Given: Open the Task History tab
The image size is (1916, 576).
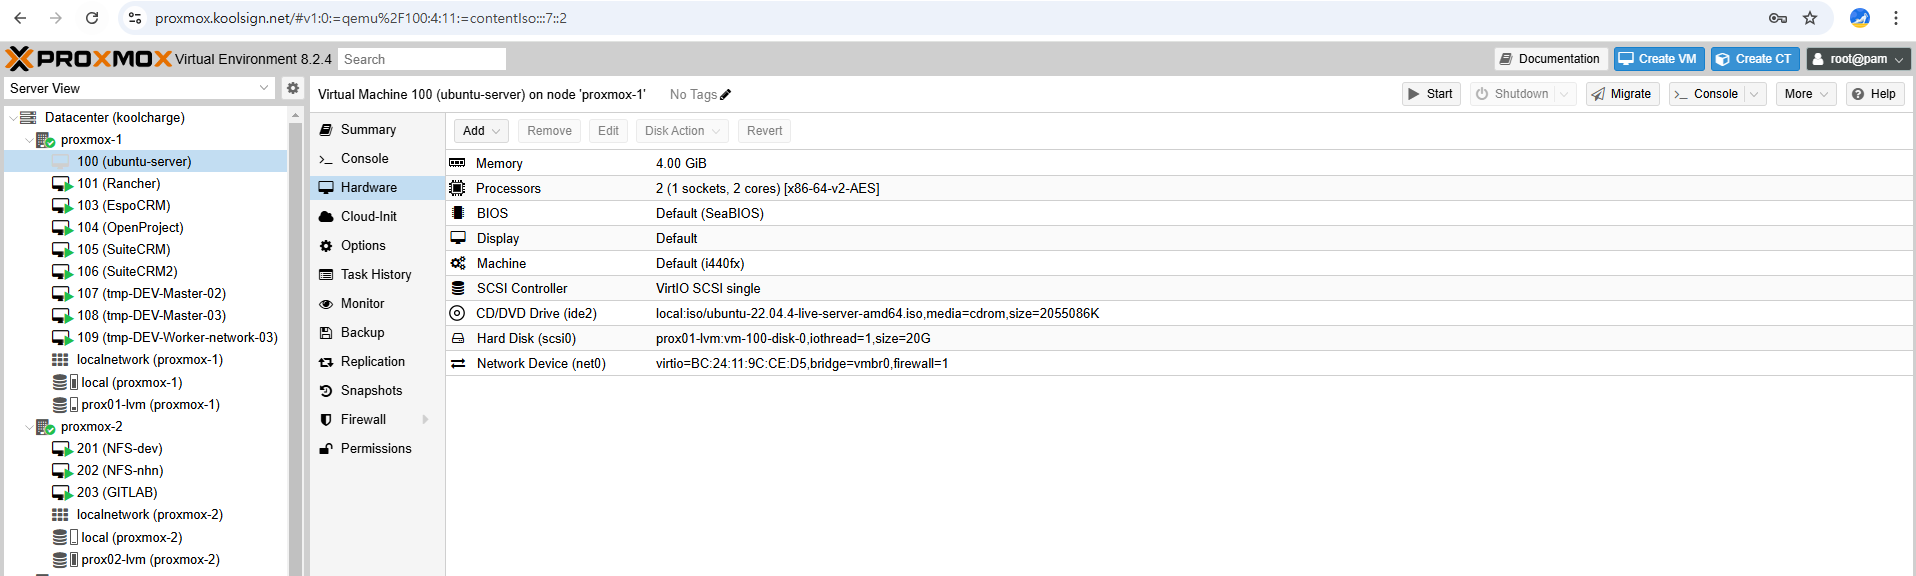Looking at the screenshot, I should (x=377, y=275).
